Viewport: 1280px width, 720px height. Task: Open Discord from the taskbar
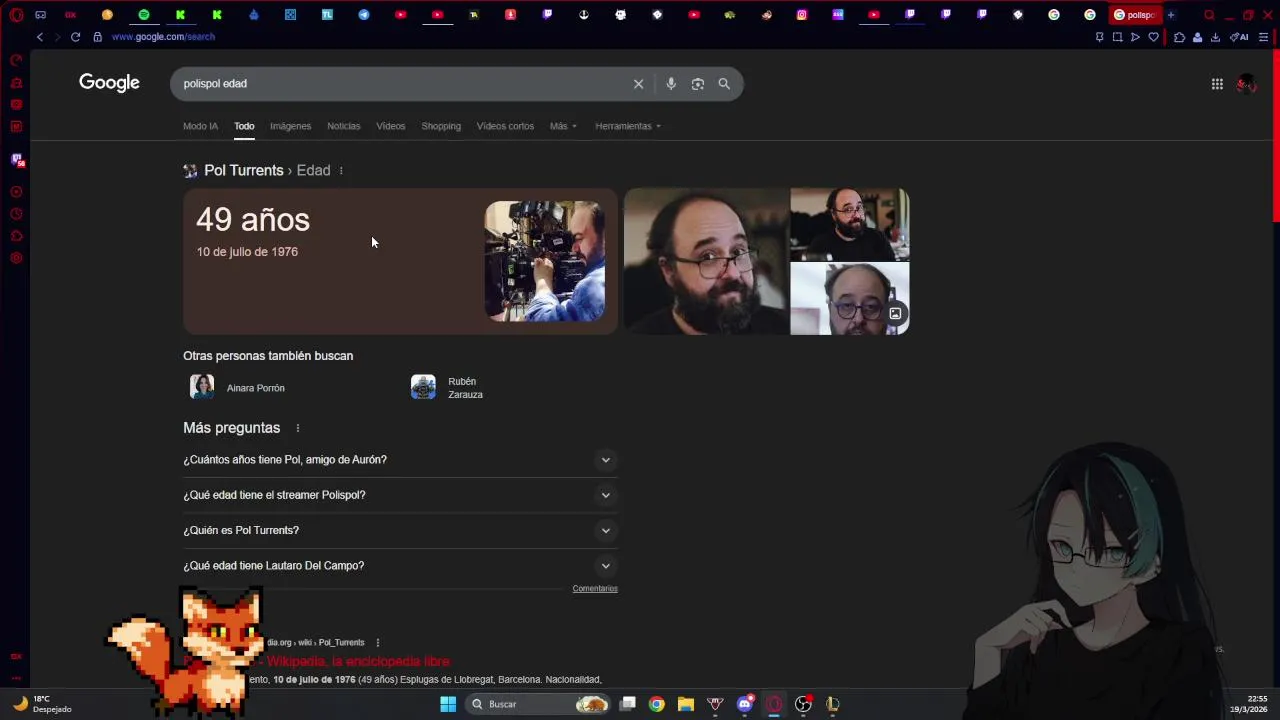click(x=744, y=704)
